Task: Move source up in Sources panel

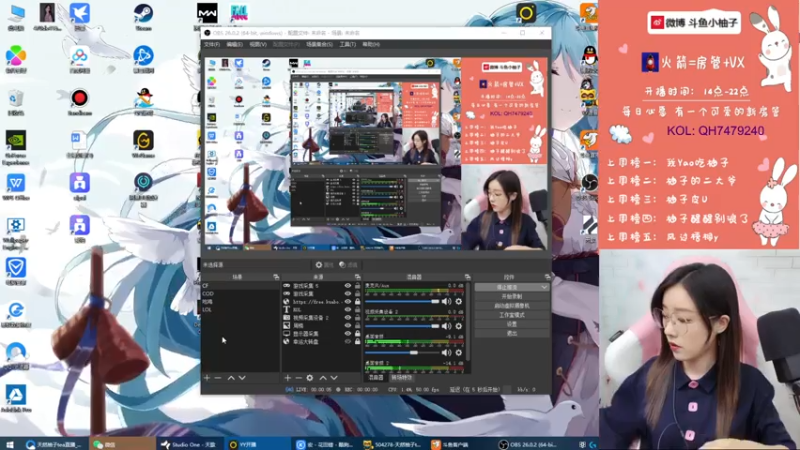Action: (322, 378)
